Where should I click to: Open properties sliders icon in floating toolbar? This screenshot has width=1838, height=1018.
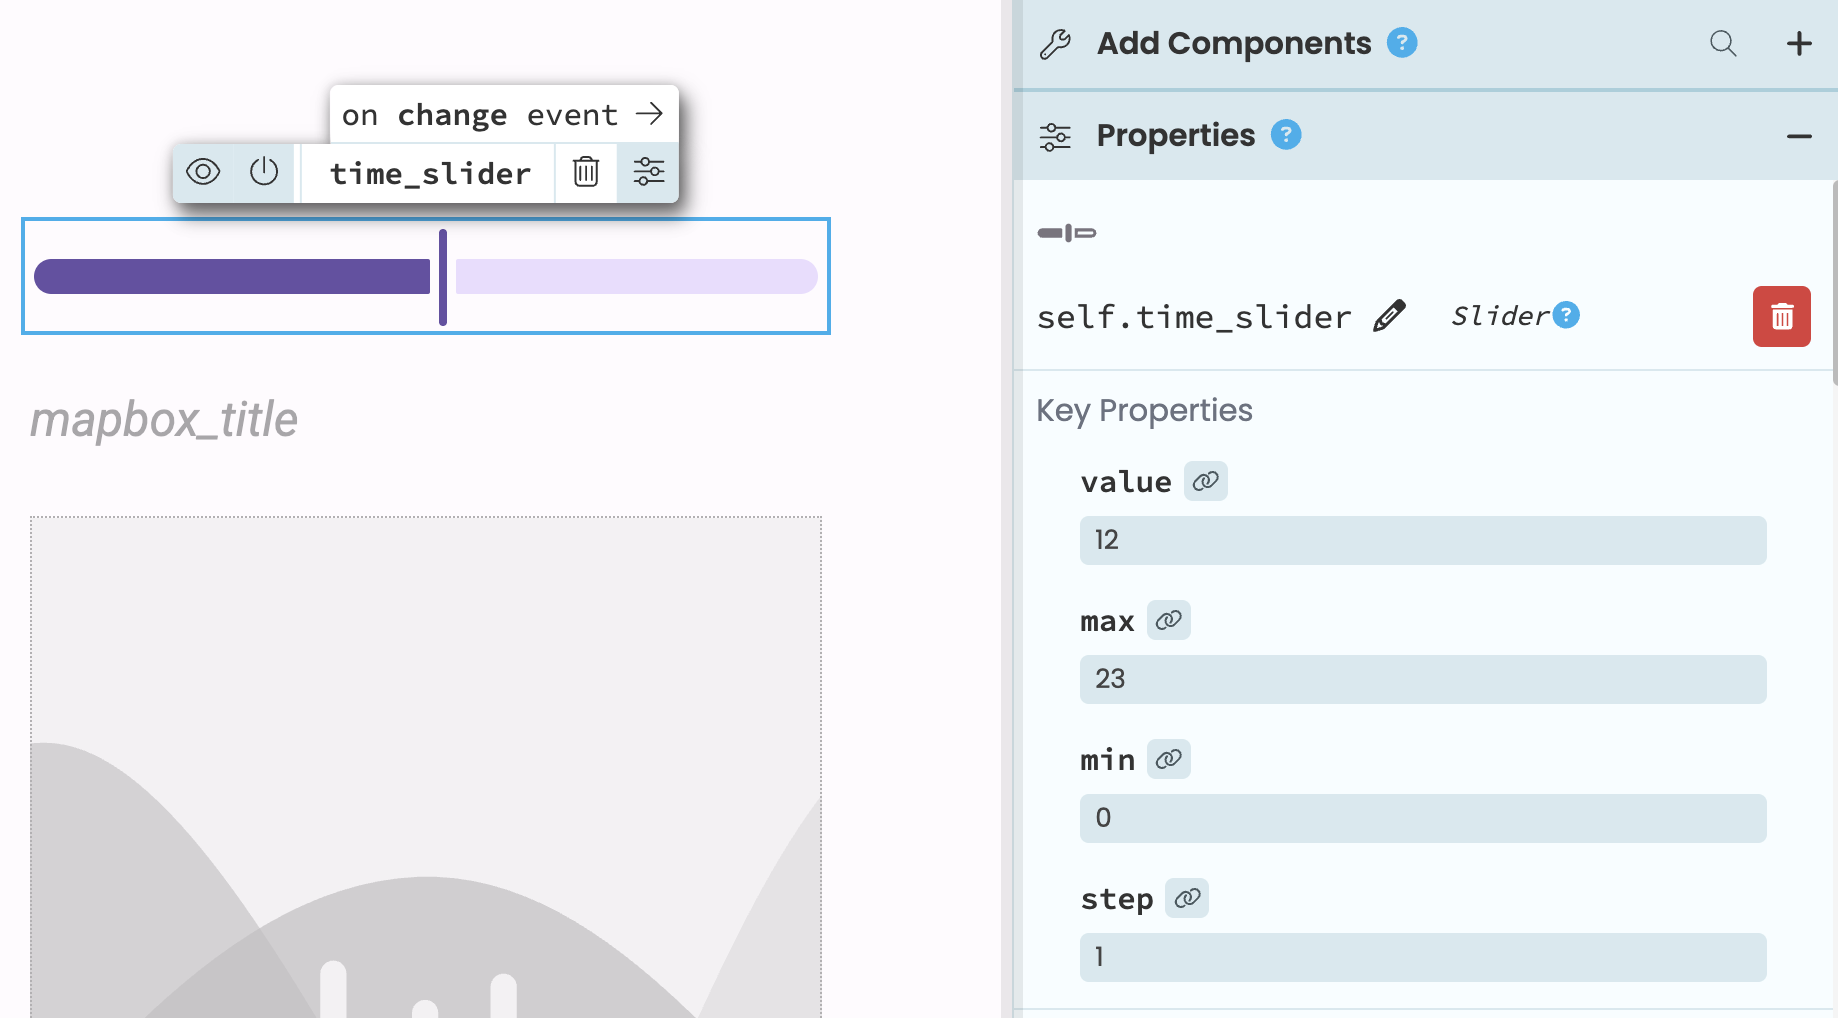click(x=648, y=172)
